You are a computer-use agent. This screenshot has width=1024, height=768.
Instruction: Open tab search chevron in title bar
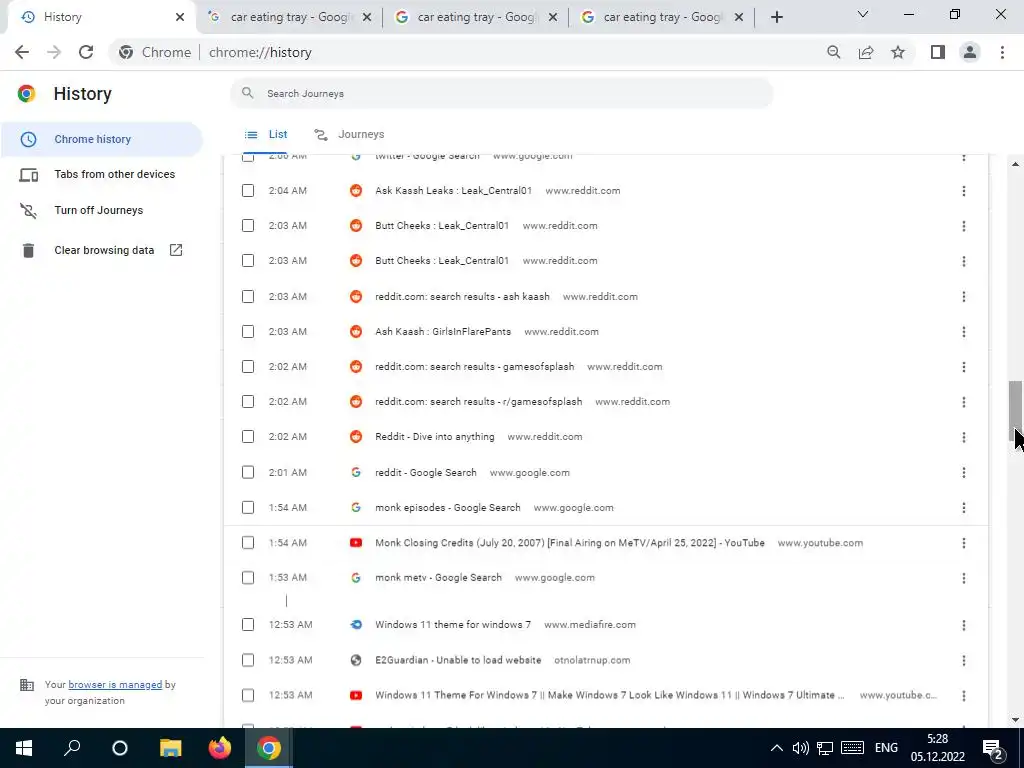click(863, 14)
